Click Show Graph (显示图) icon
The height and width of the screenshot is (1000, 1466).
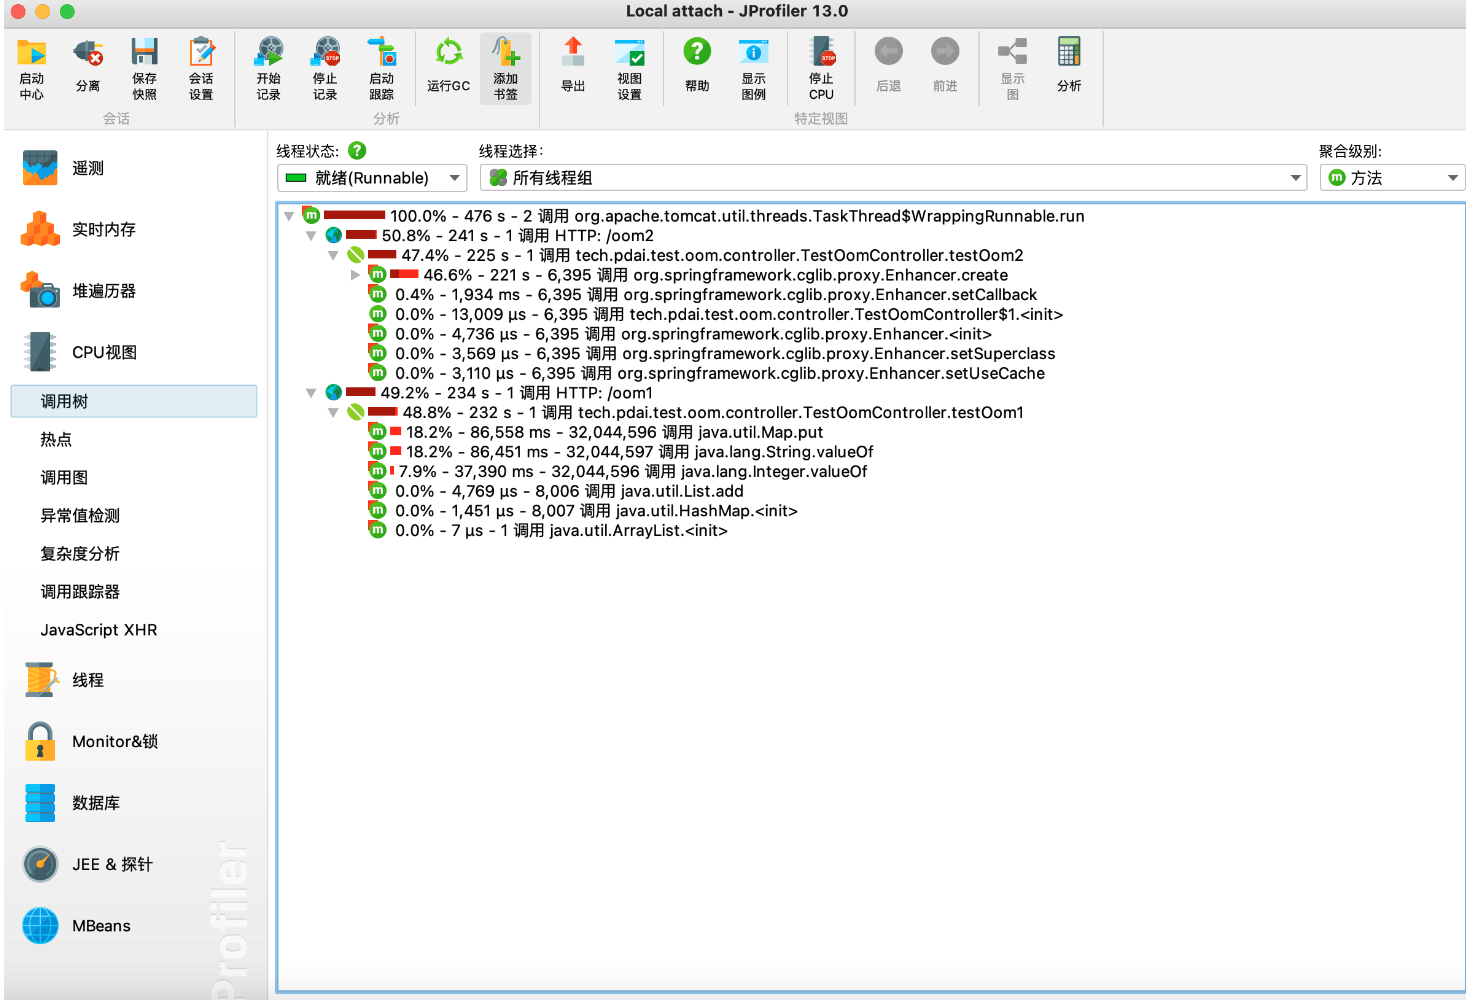pos(1012,69)
